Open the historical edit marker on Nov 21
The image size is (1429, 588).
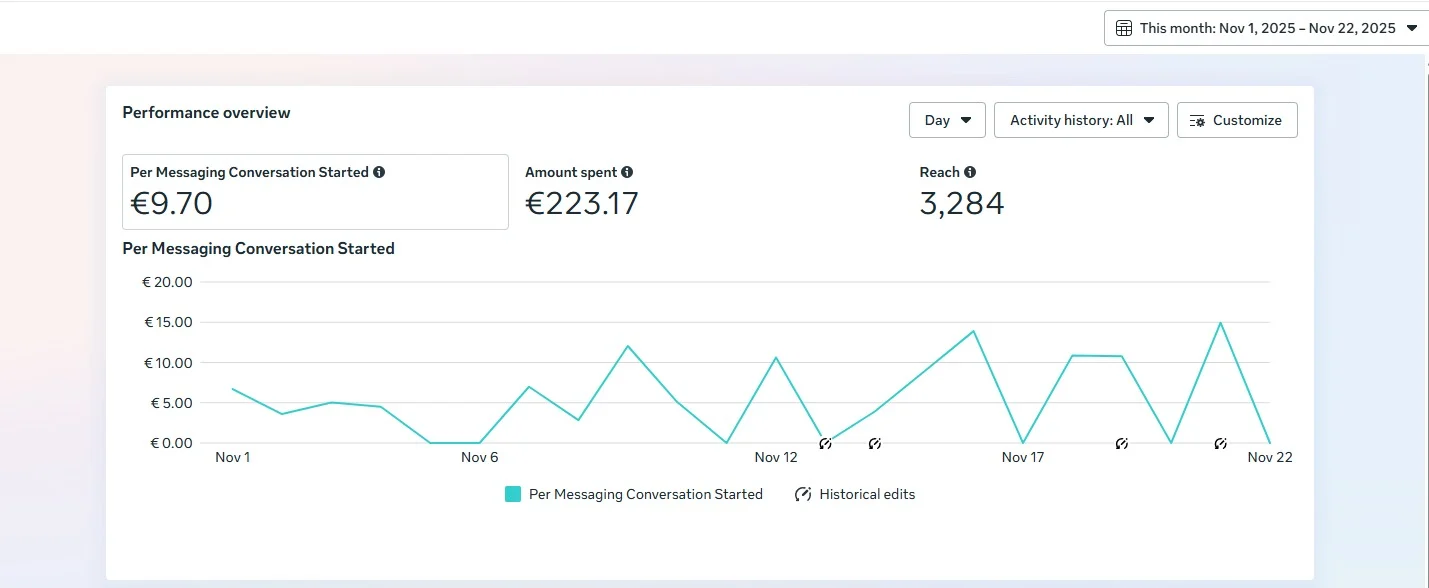[x=1221, y=443]
